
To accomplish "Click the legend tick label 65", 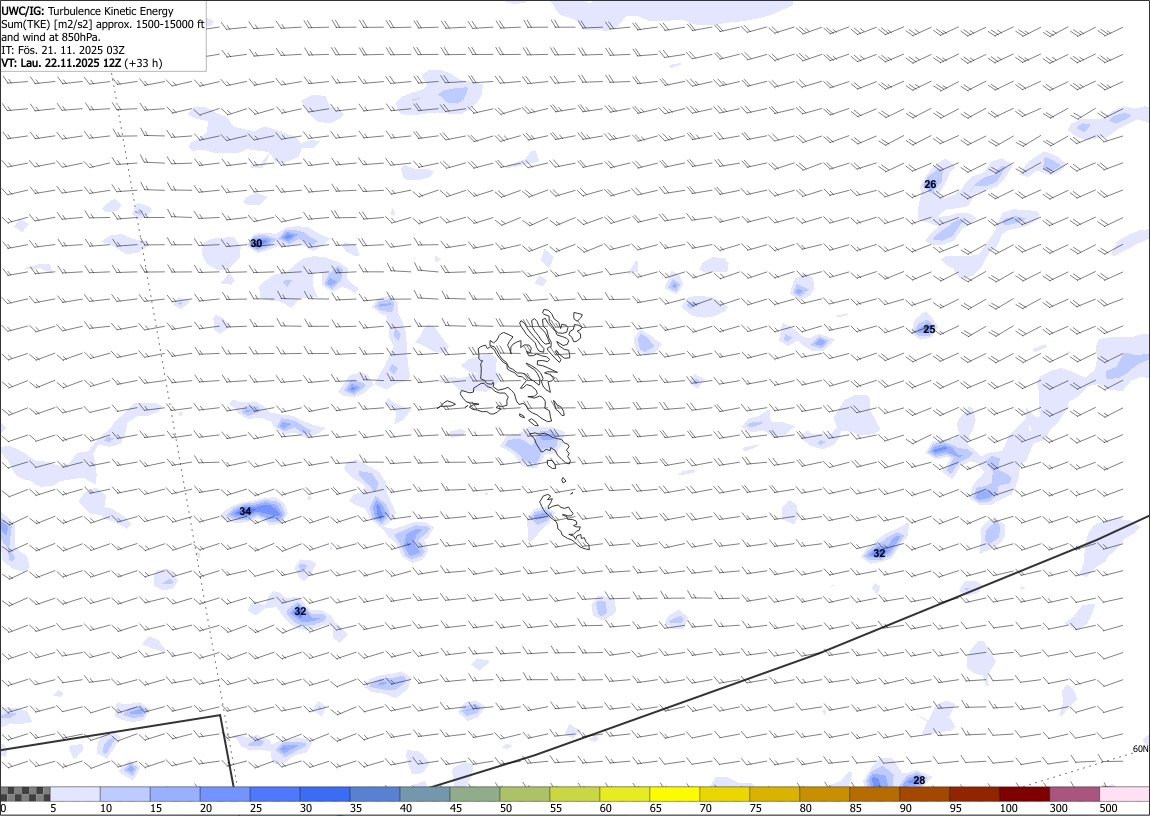I will pos(655,808).
